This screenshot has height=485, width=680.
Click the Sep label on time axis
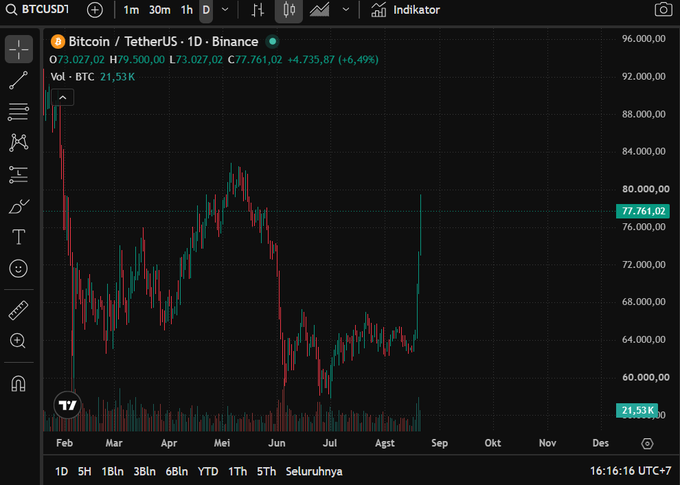(439, 443)
